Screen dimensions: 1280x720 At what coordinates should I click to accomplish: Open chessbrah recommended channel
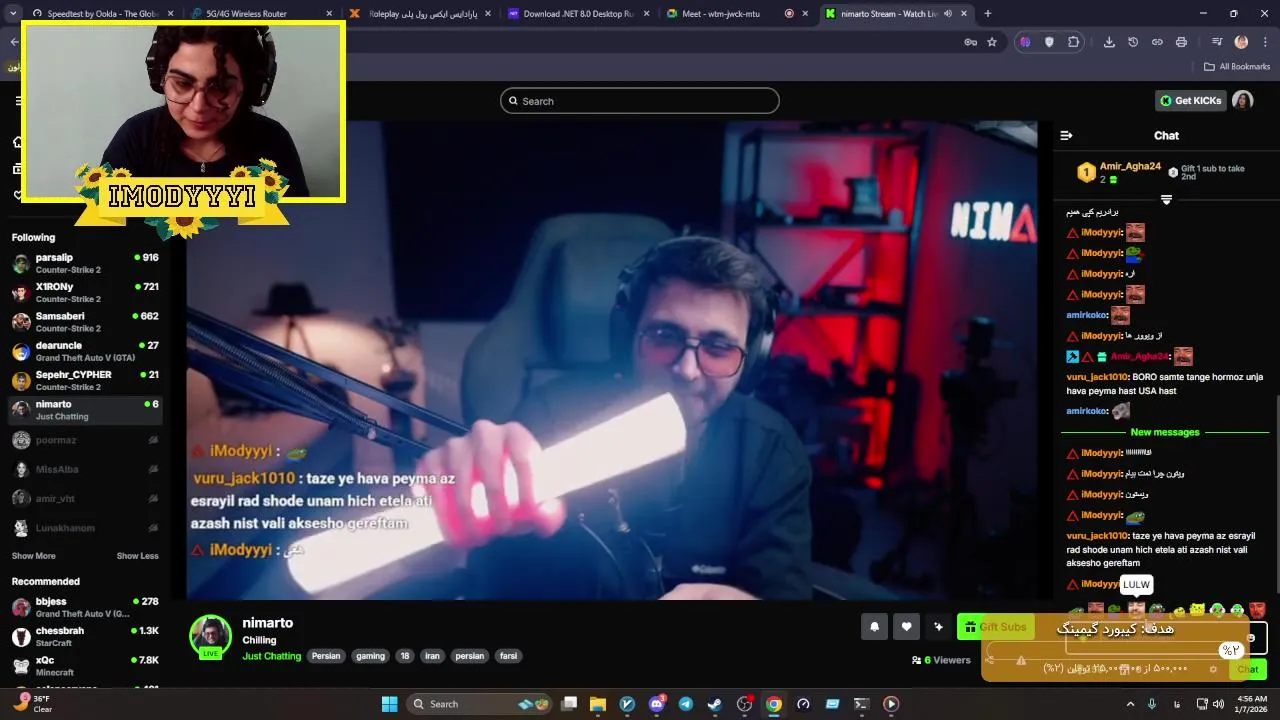point(85,637)
